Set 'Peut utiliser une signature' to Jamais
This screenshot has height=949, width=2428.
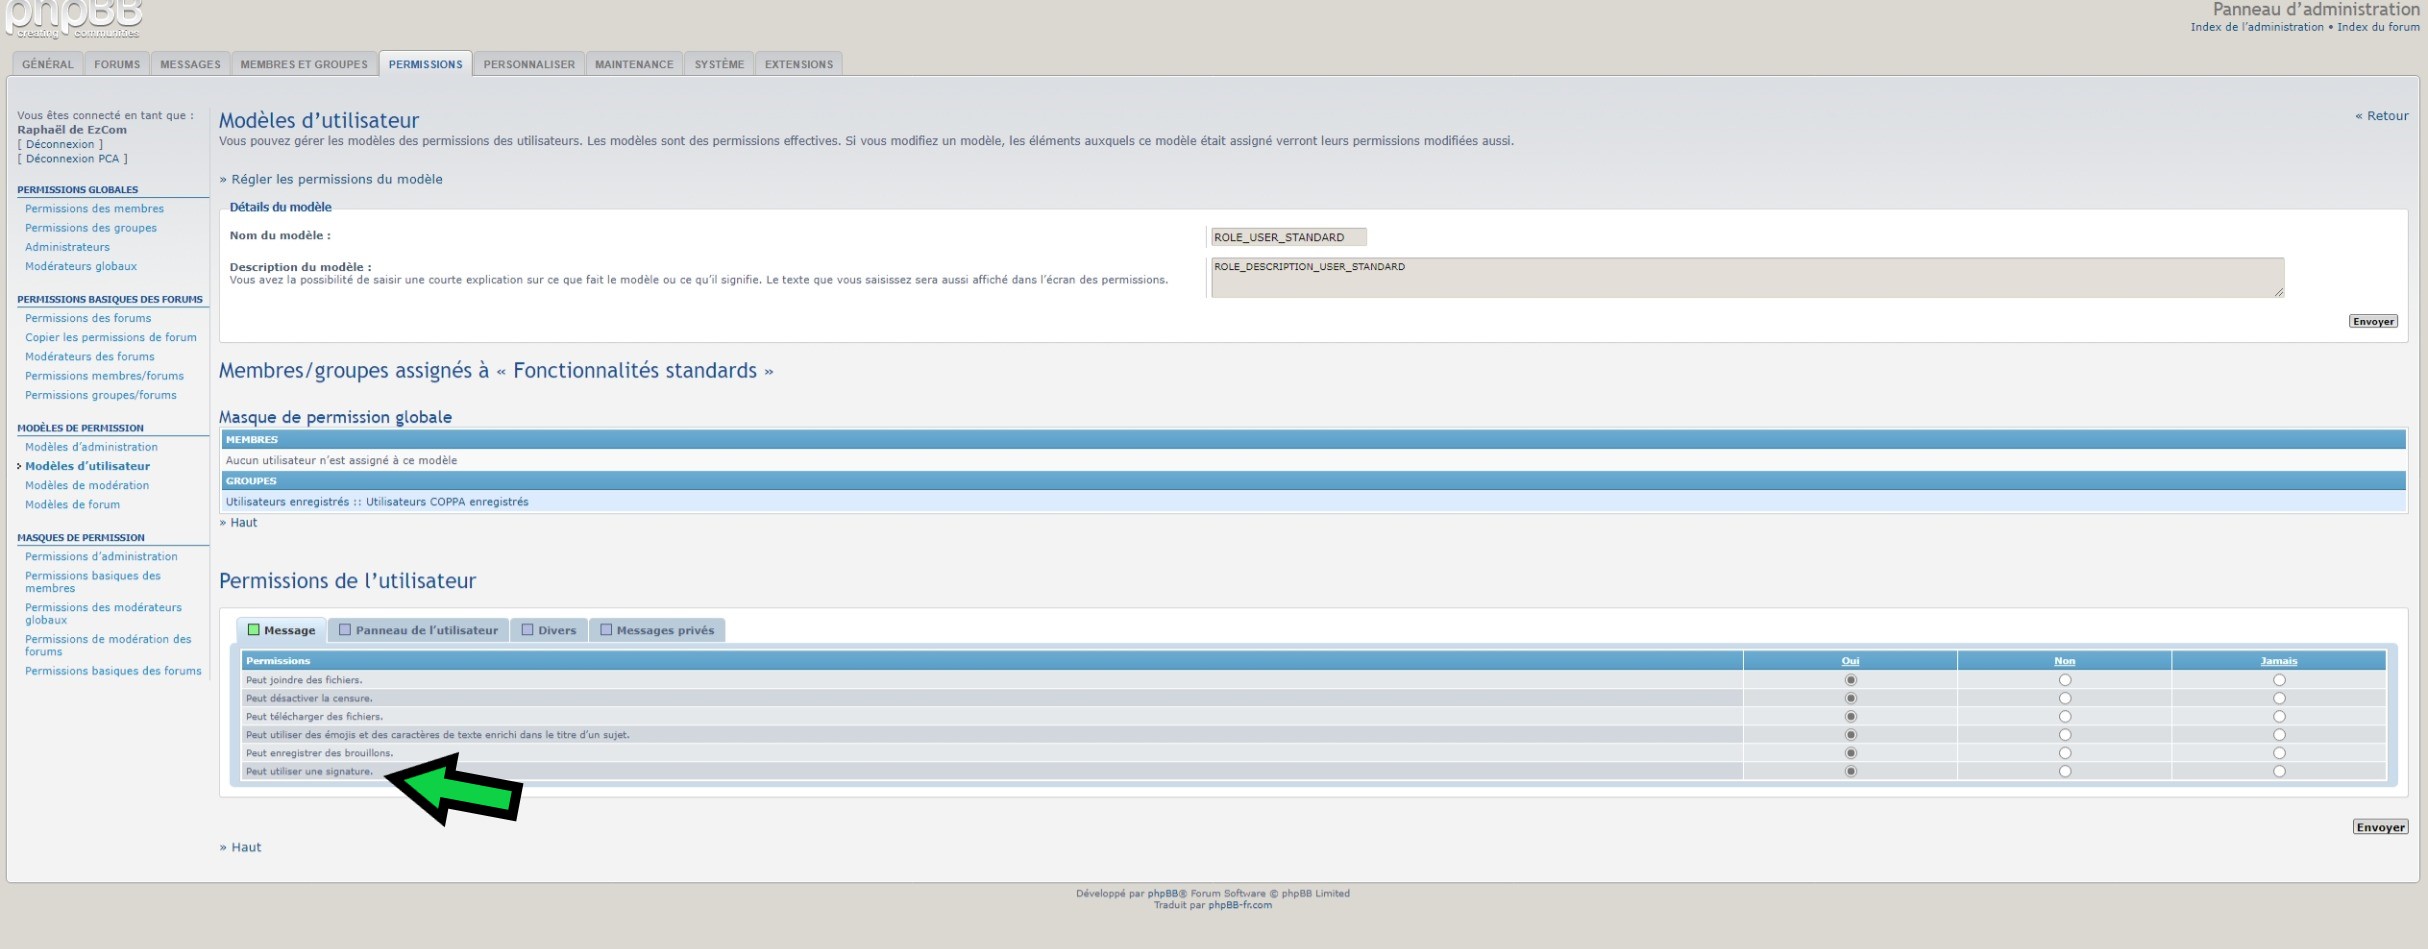click(2278, 771)
